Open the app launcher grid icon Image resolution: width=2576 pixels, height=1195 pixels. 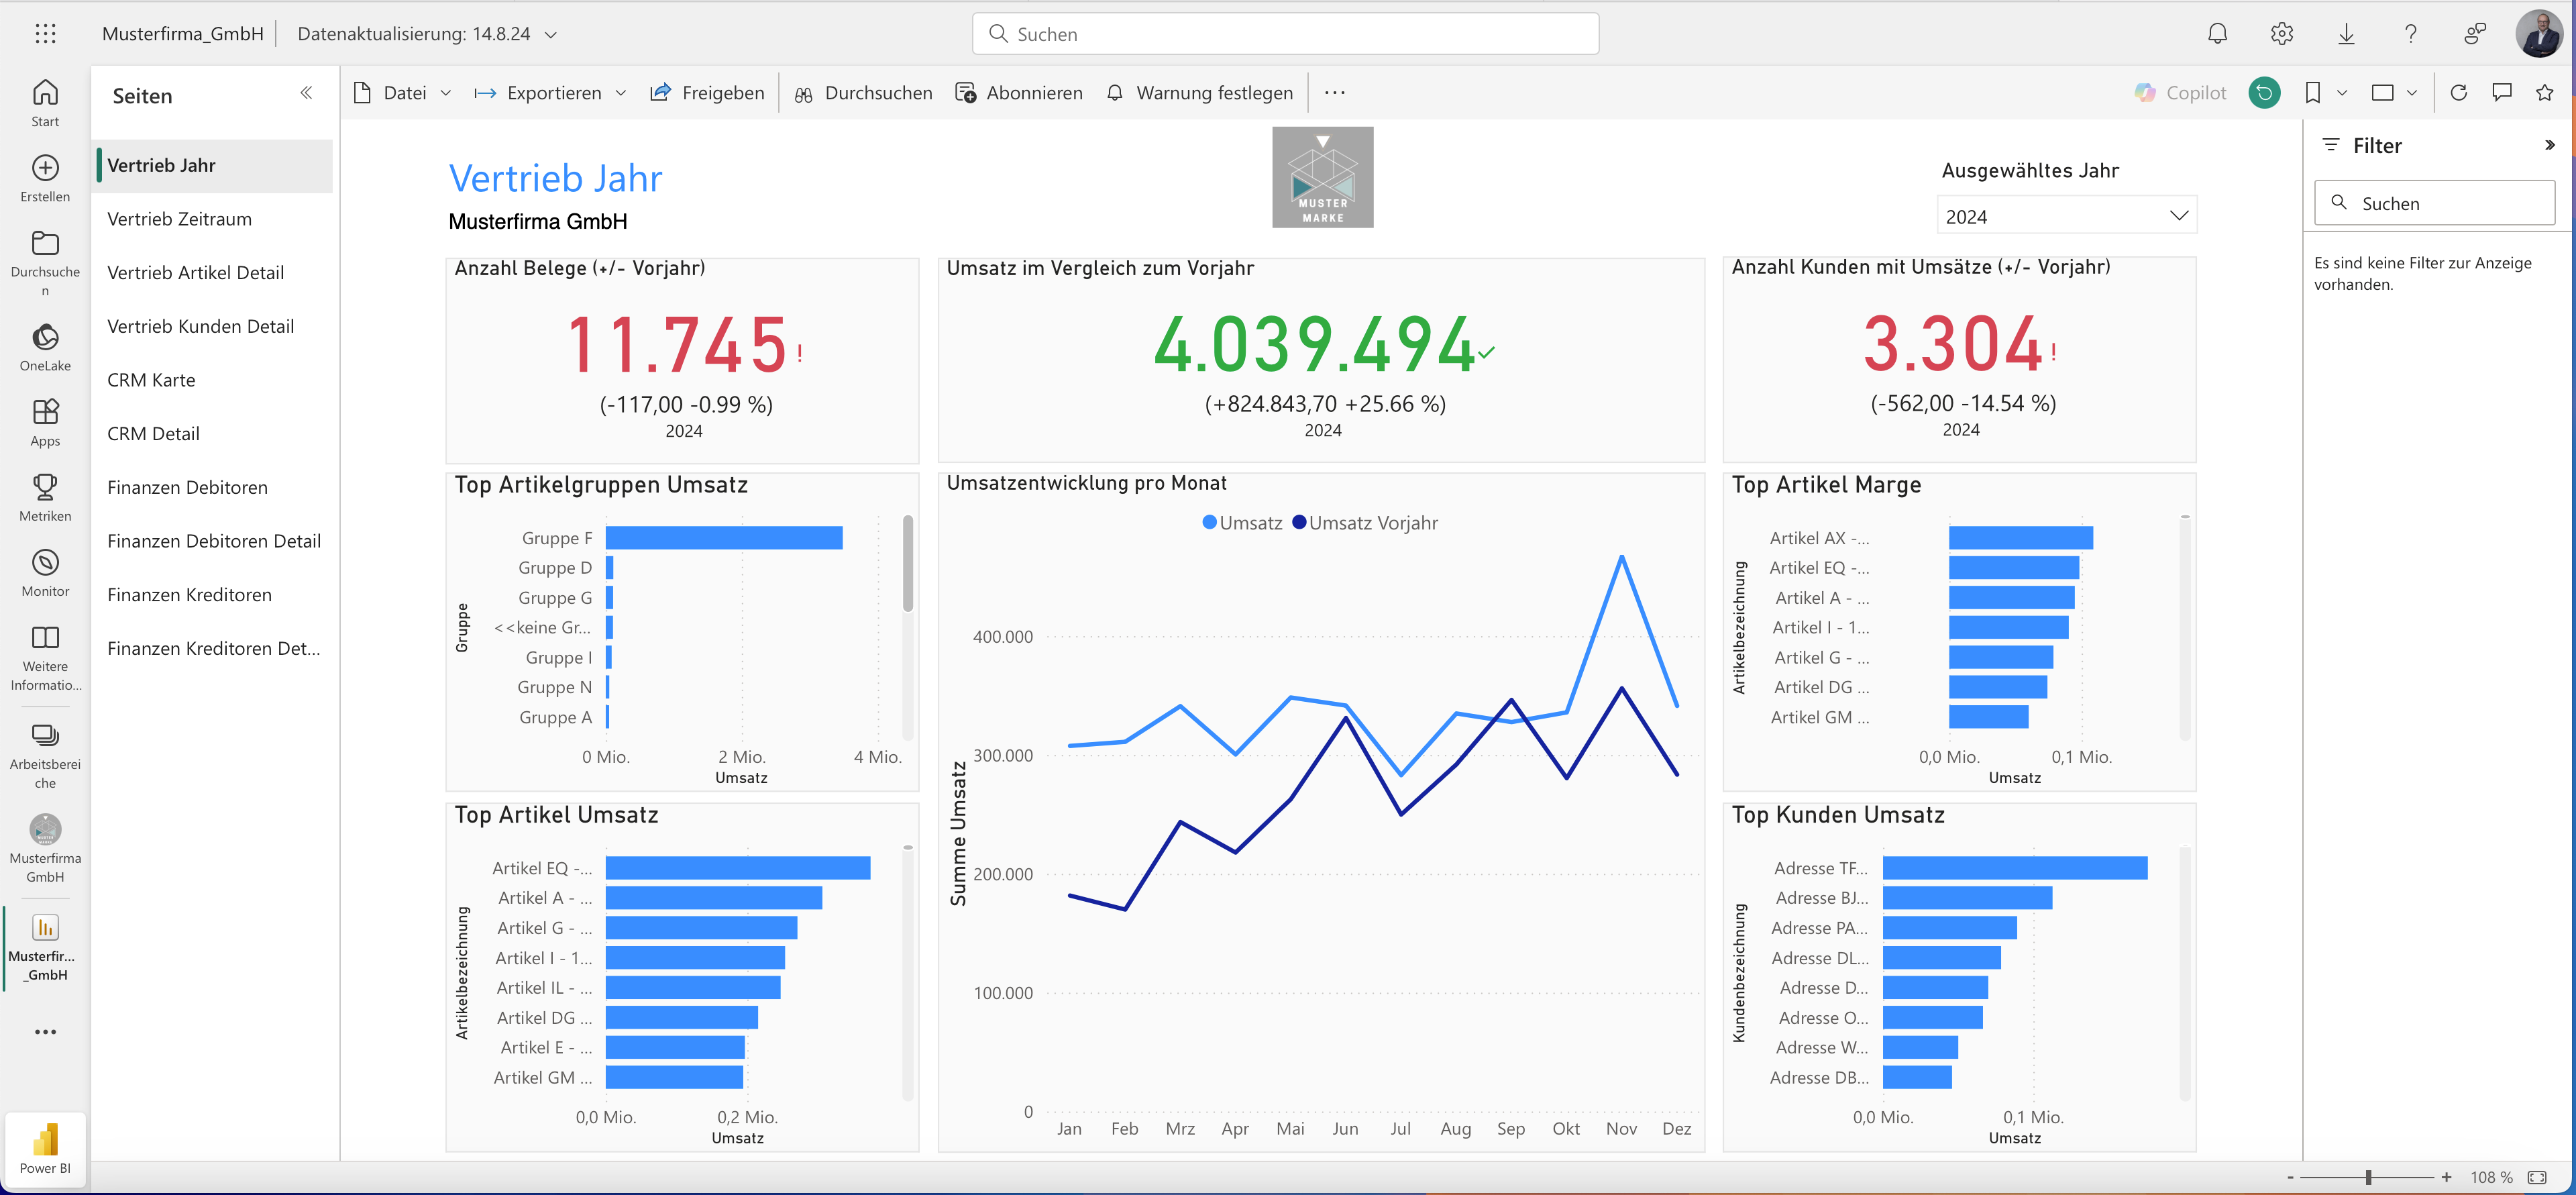point(45,34)
